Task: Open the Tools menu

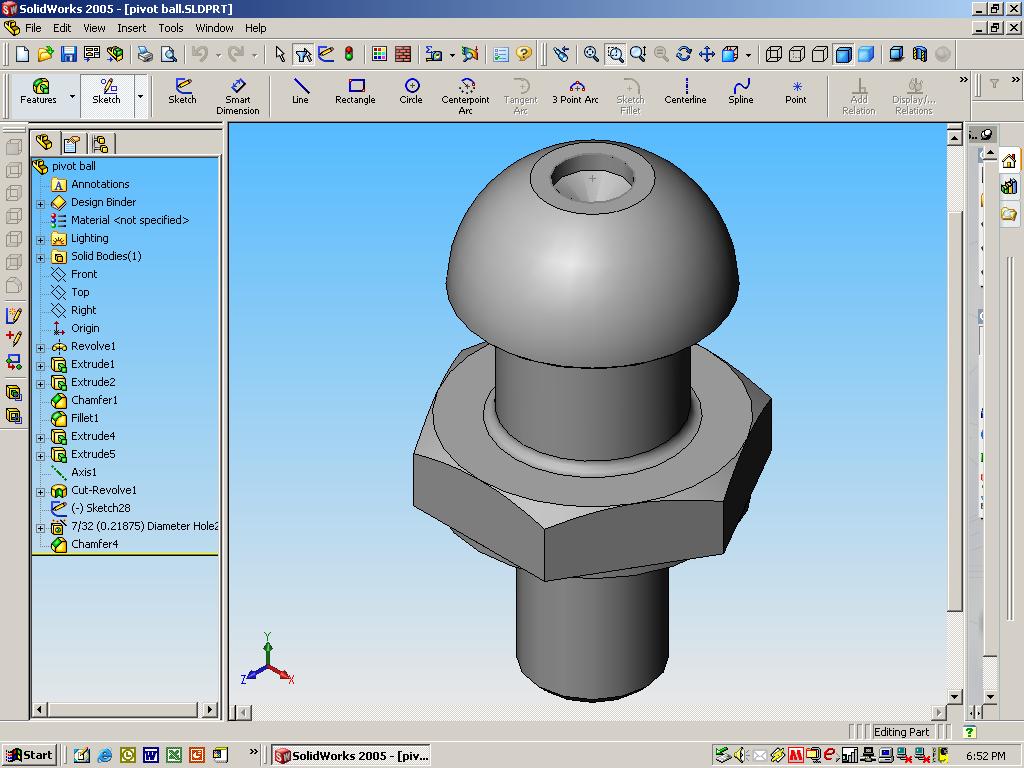Action: click(x=170, y=28)
